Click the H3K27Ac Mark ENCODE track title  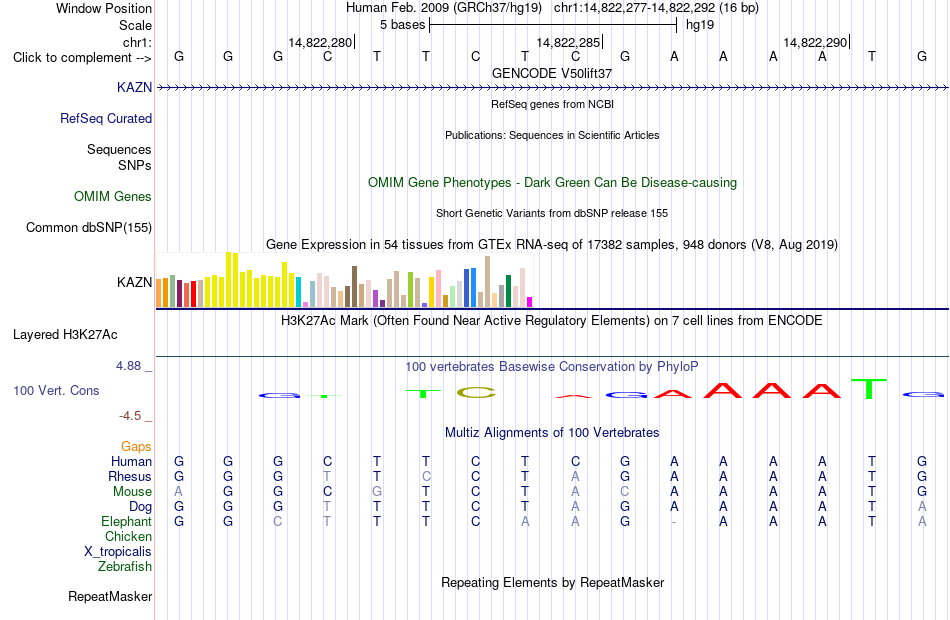(552, 321)
